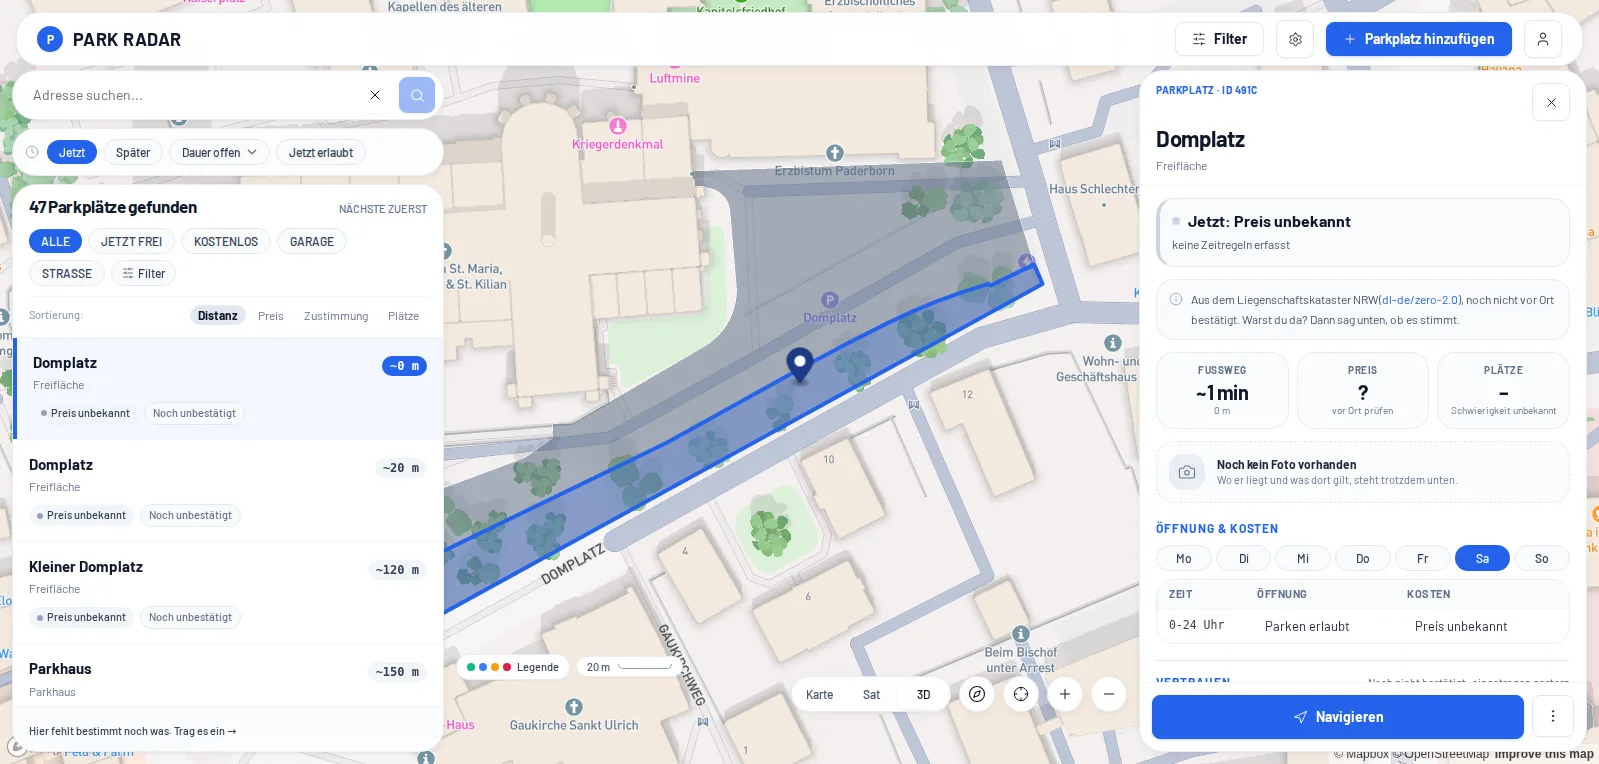This screenshot has height=764, width=1599.
Task: Click the camera icon for missing photo
Action: coord(1187,472)
